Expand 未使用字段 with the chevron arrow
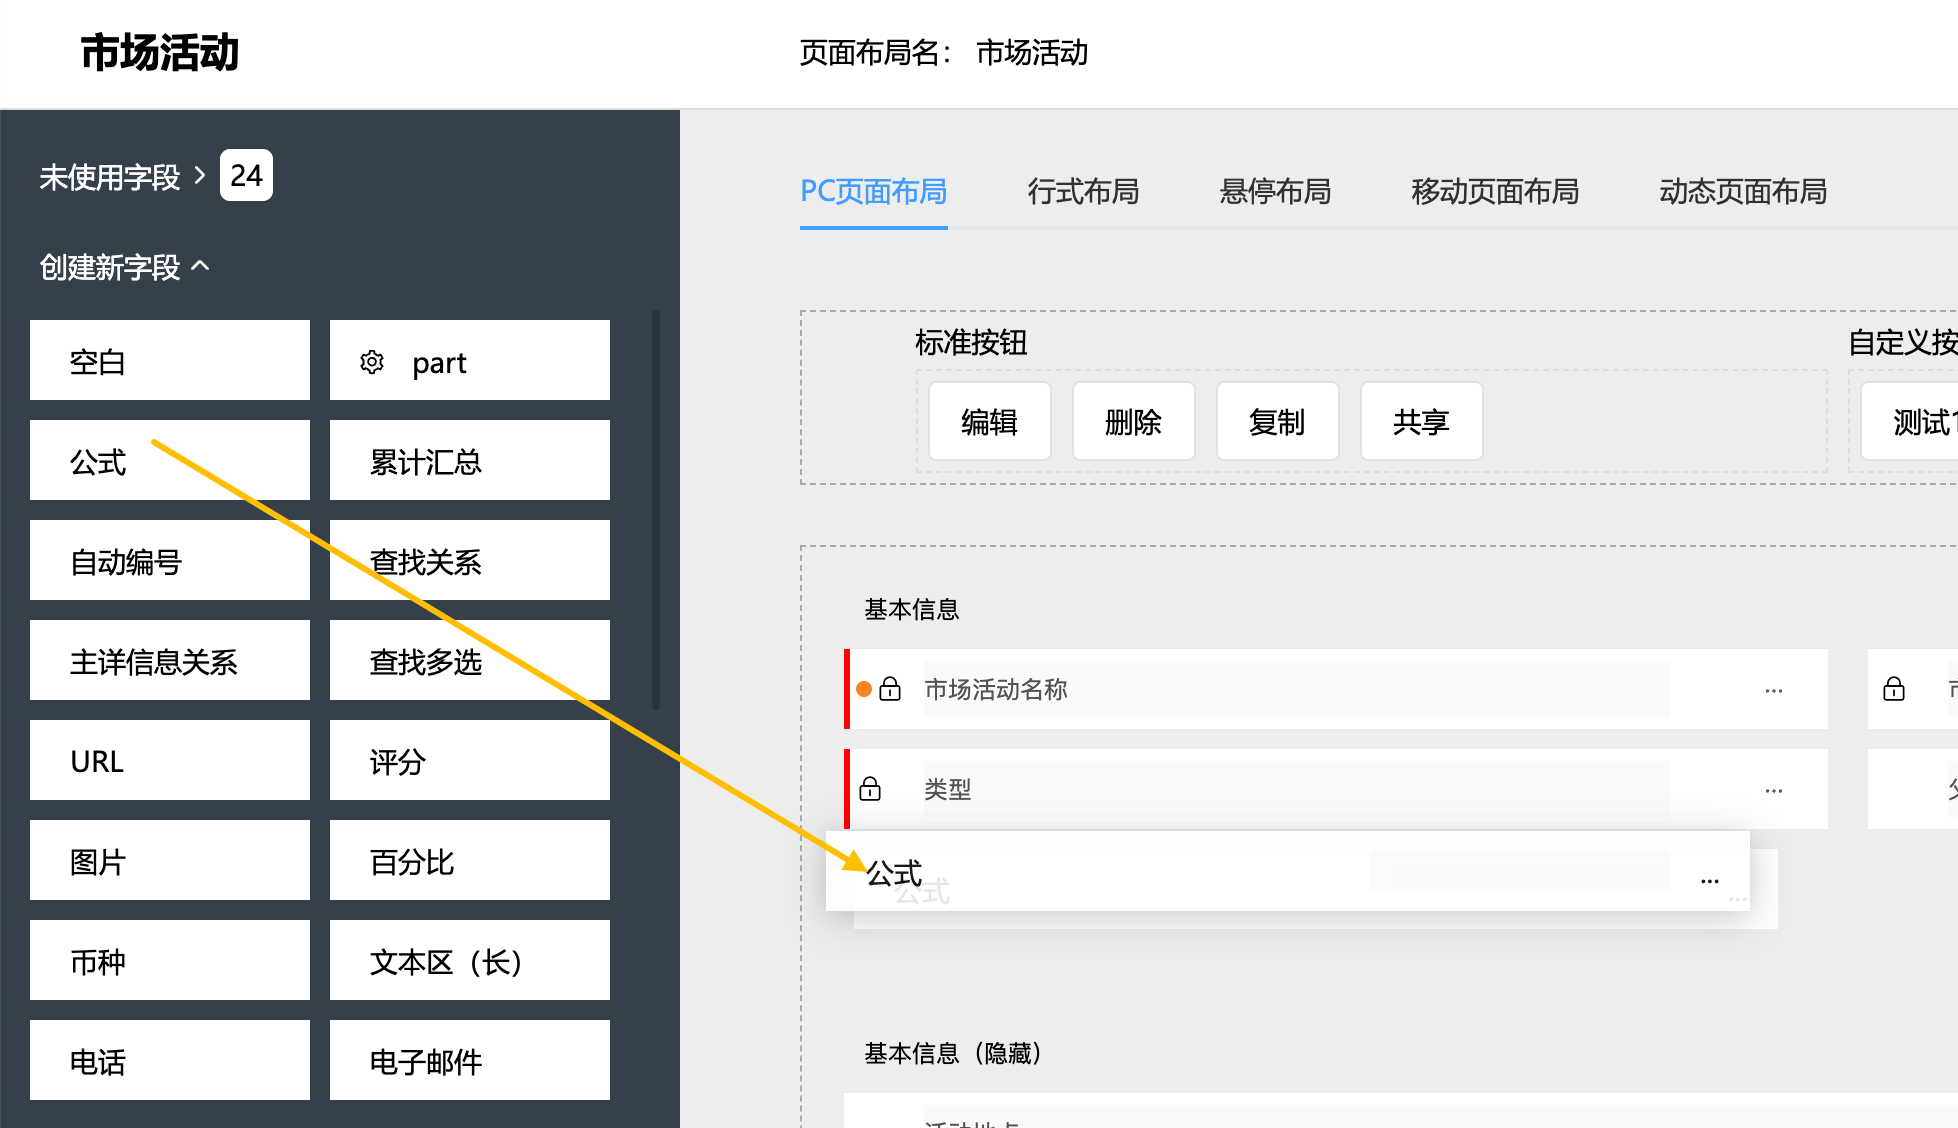The width and height of the screenshot is (1958, 1128). point(200,176)
